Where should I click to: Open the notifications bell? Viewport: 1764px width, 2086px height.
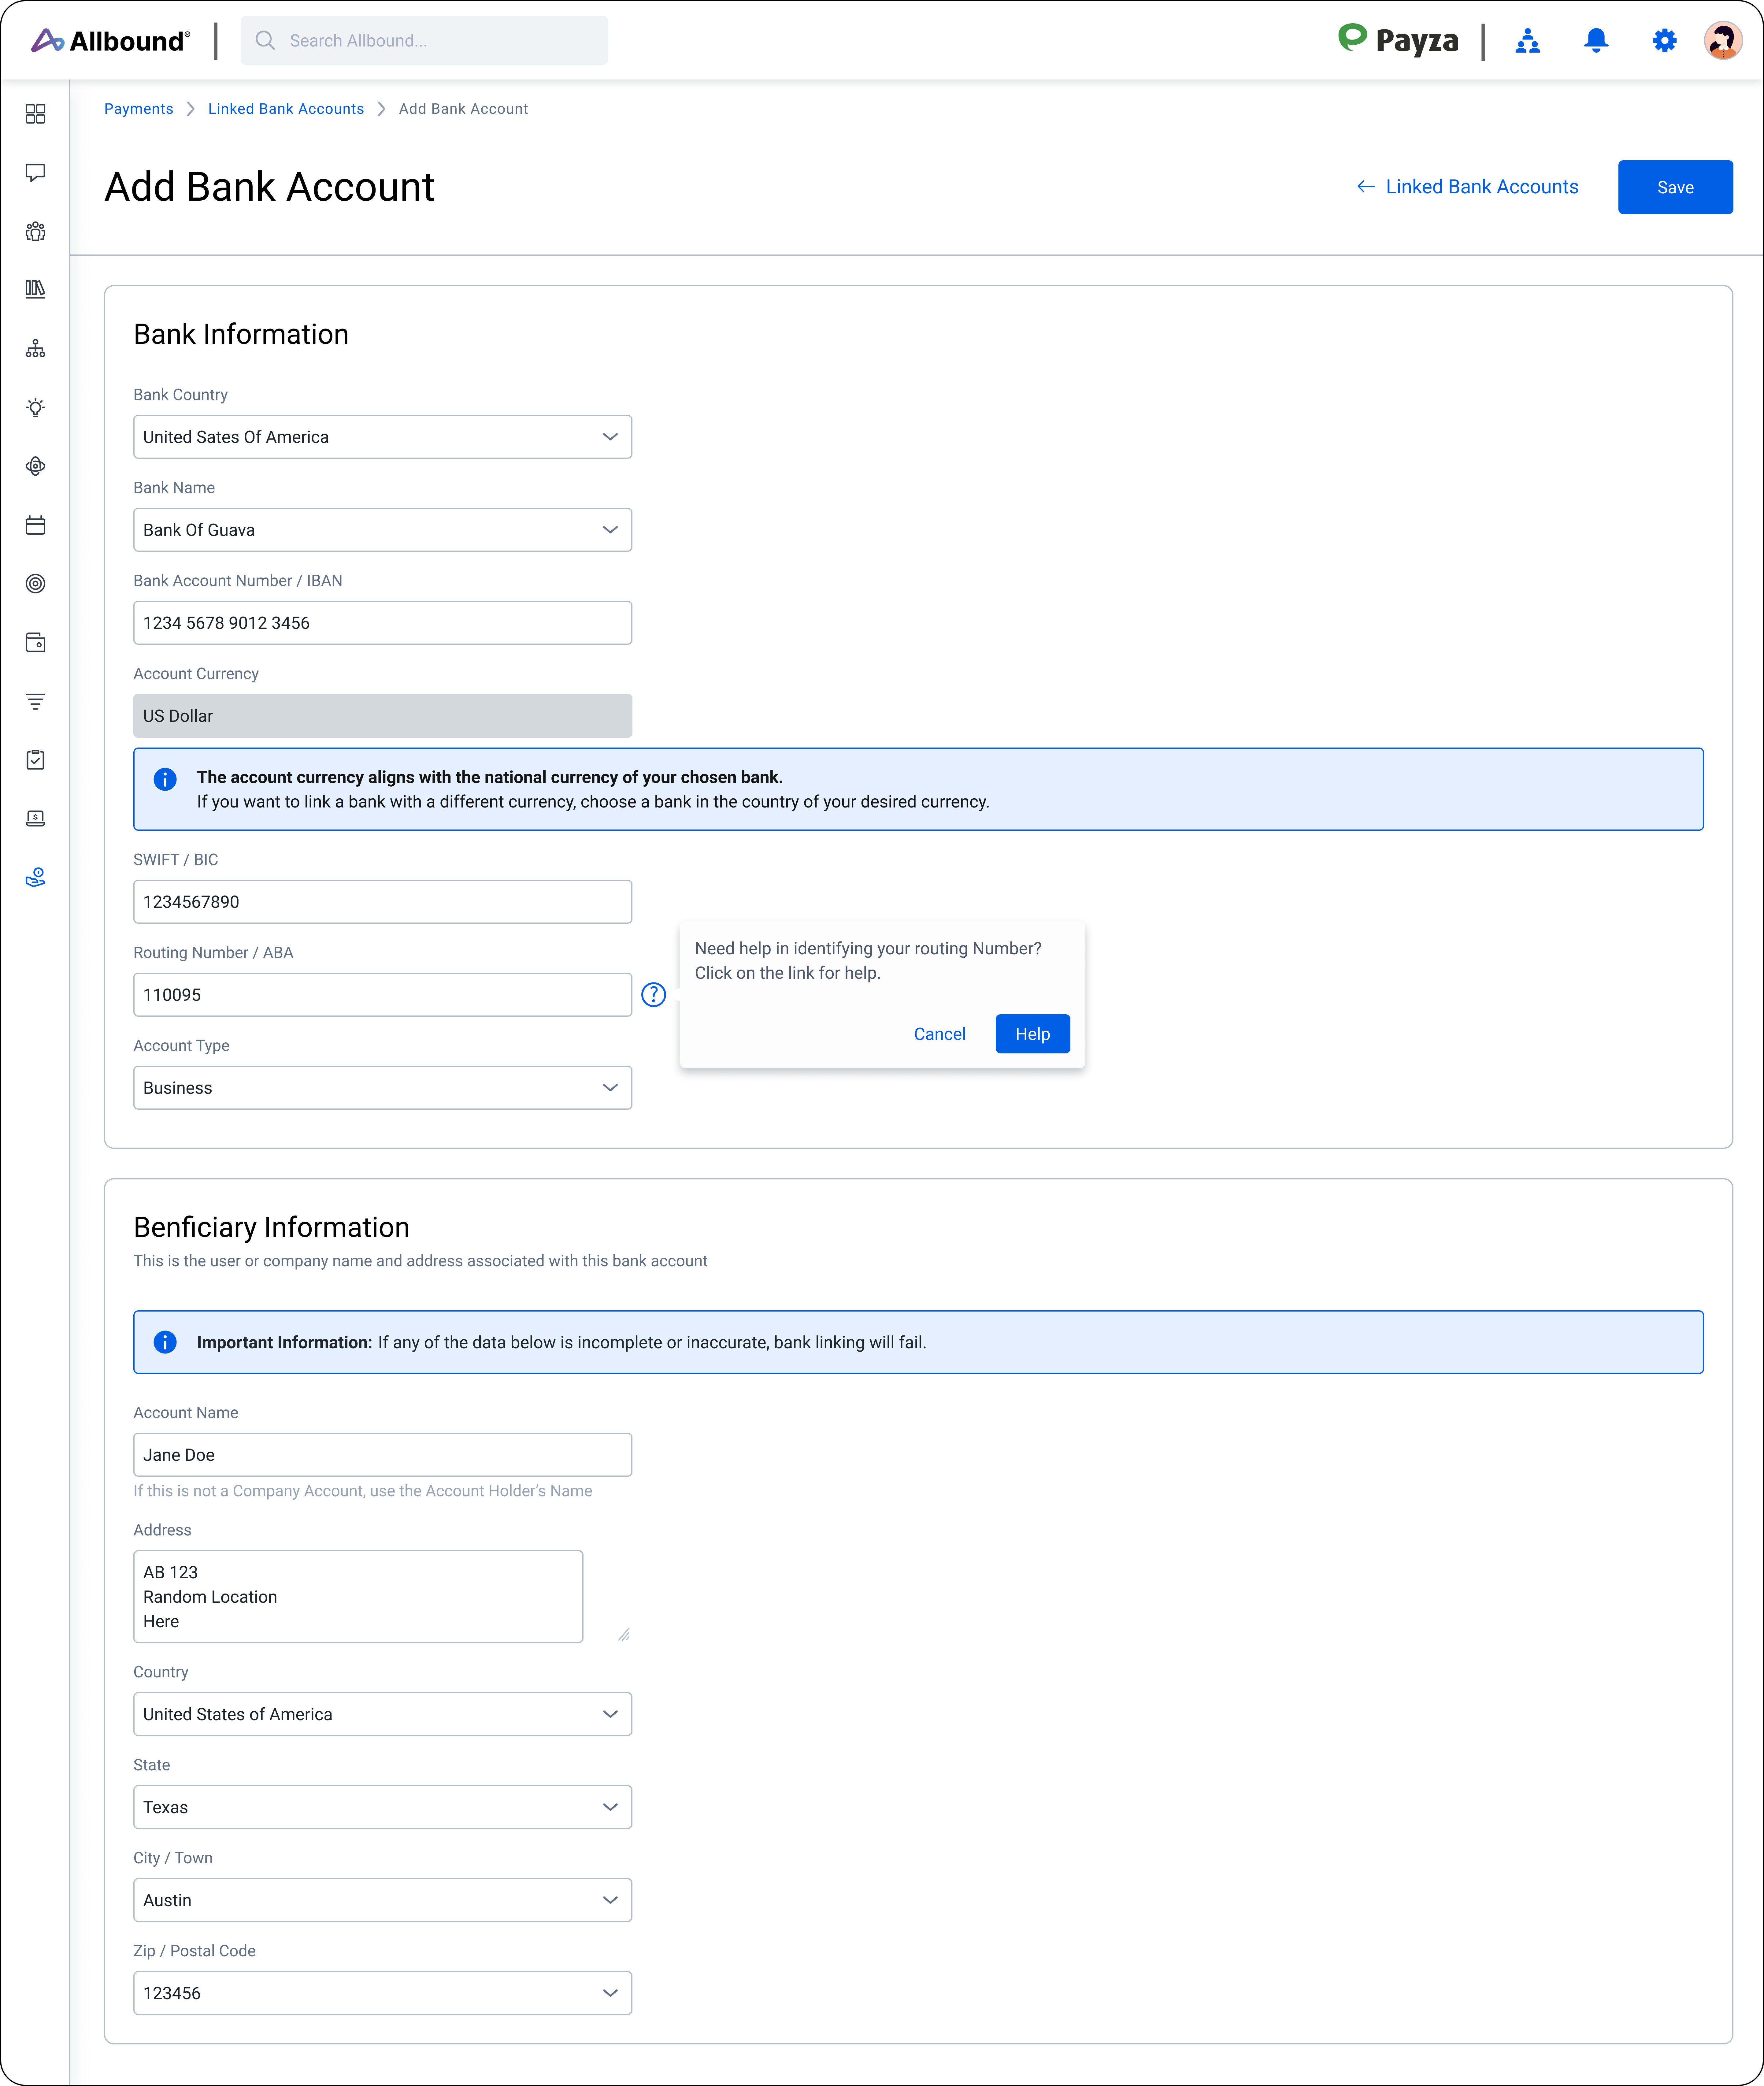[x=1596, y=40]
